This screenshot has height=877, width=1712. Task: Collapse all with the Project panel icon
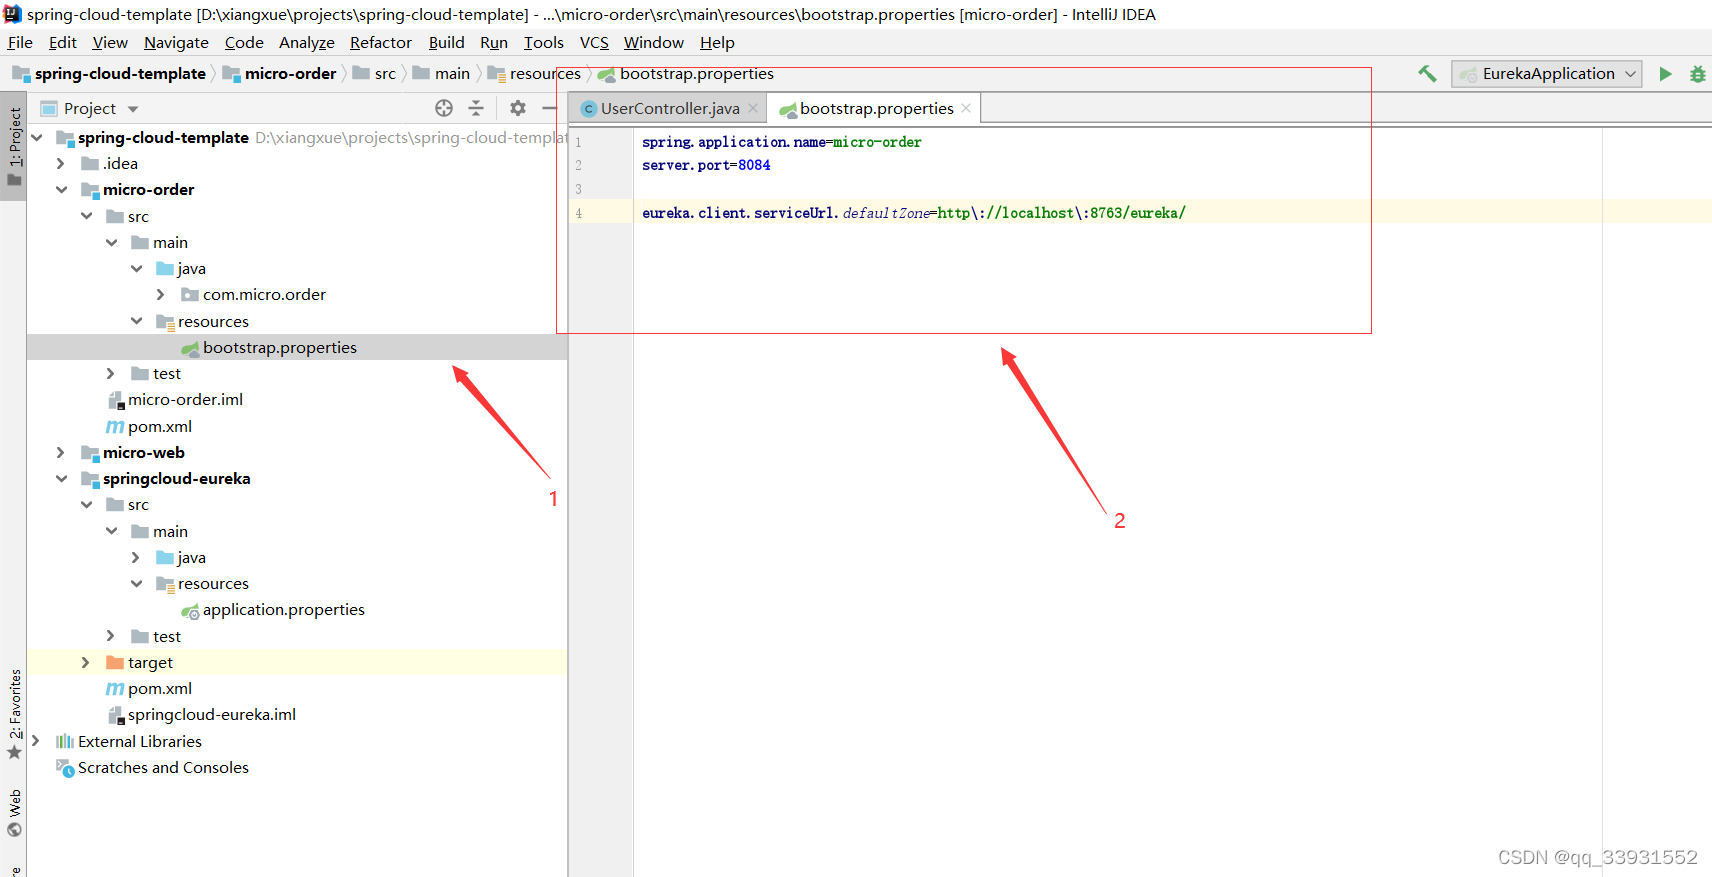pyautogui.click(x=476, y=108)
